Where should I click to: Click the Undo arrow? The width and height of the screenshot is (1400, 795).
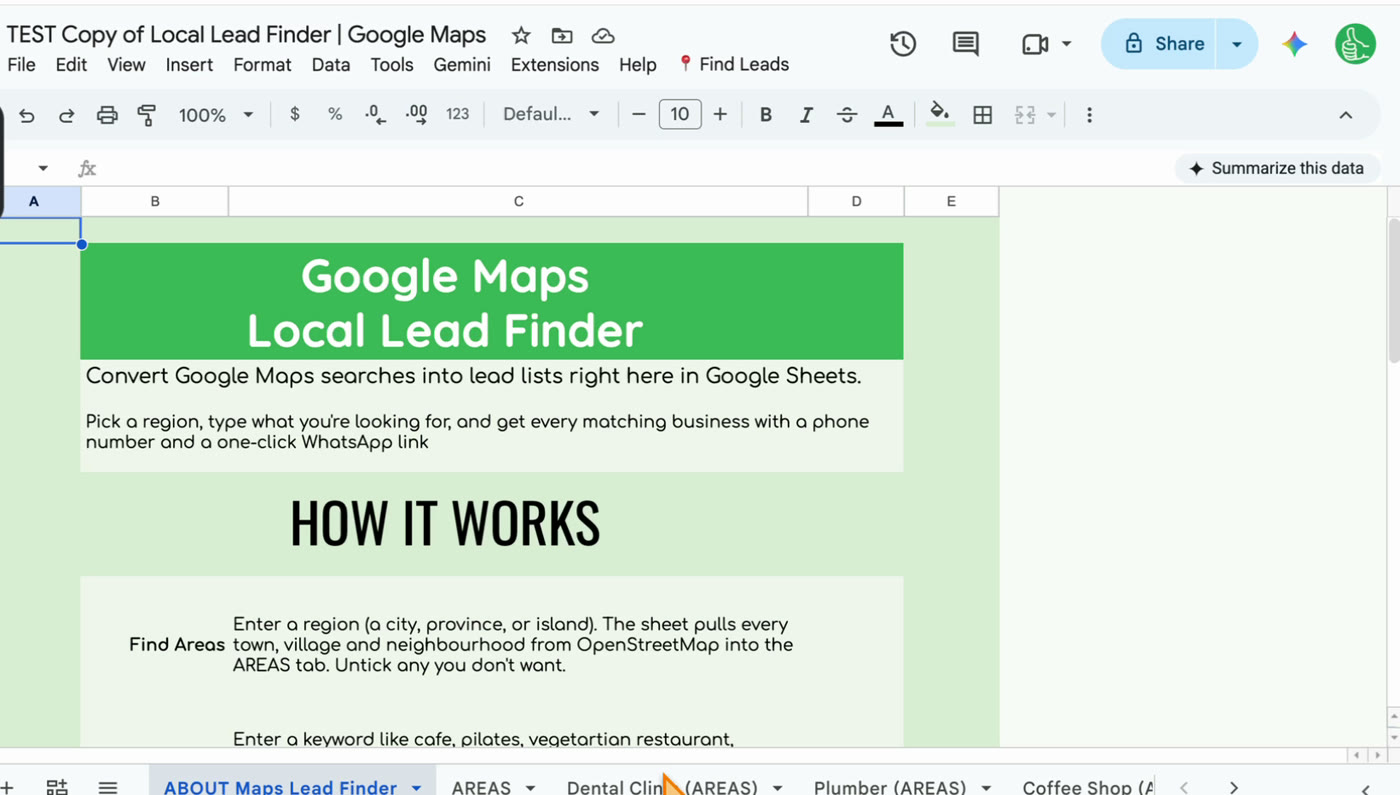pyautogui.click(x=27, y=115)
